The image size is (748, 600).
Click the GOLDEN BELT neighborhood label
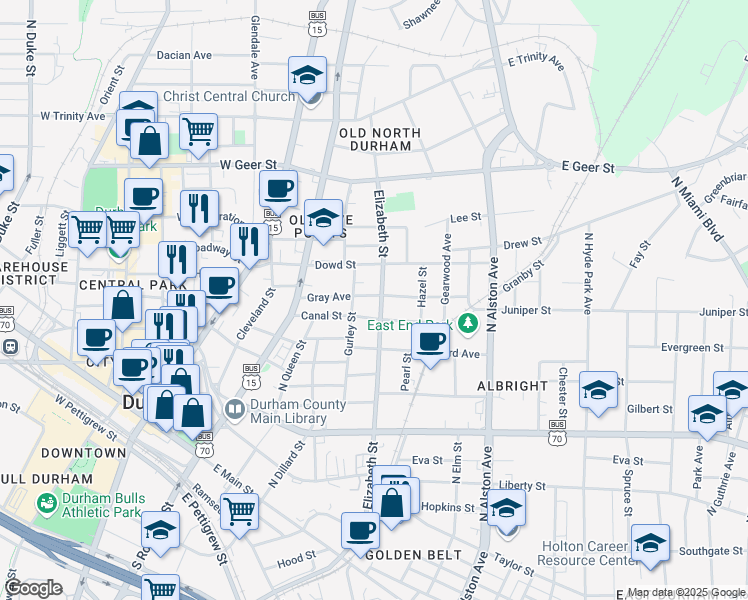coord(414,555)
